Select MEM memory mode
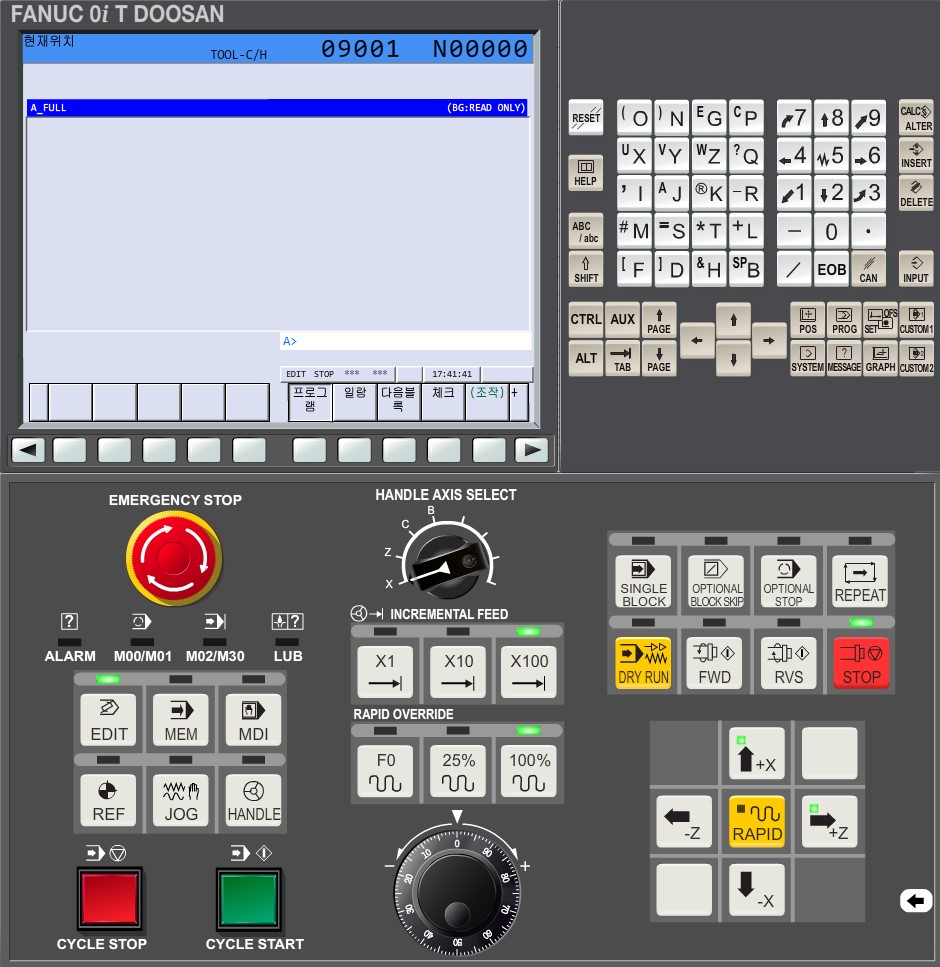This screenshot has height=967, width=940. (x=181, y=720)
